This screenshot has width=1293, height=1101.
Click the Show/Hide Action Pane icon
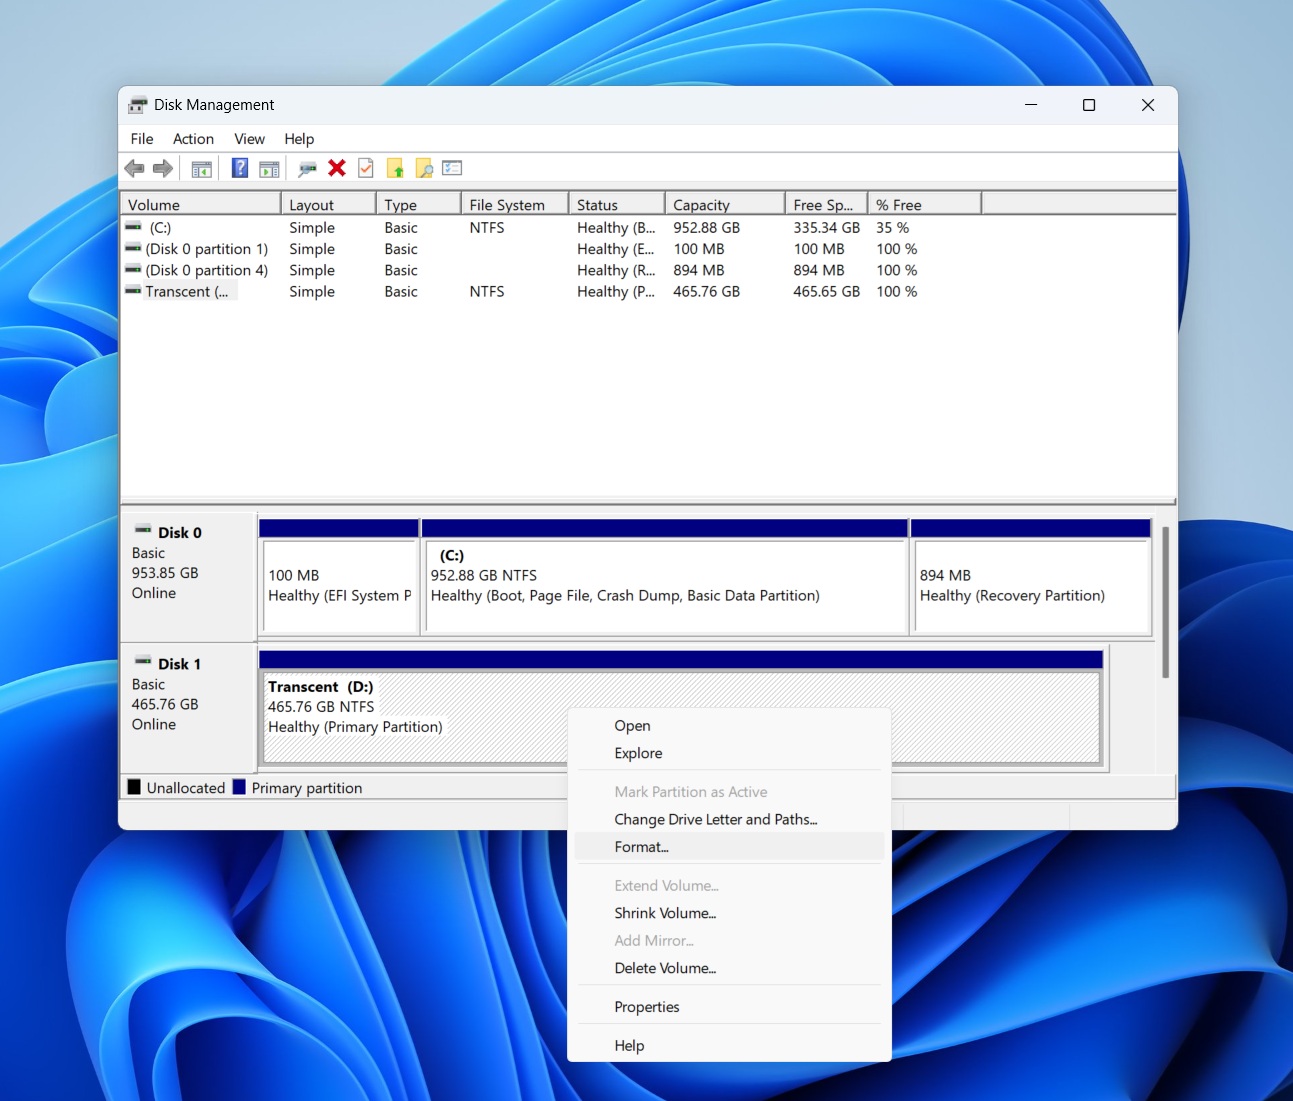pos(269,168)
